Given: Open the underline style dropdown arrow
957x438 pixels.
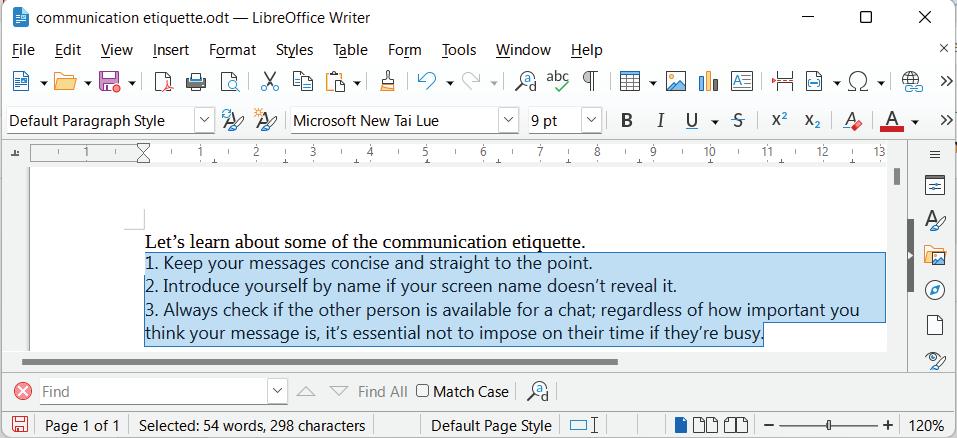Looking at the screenshot, I should pyautogui.click(x=715, y=121).
